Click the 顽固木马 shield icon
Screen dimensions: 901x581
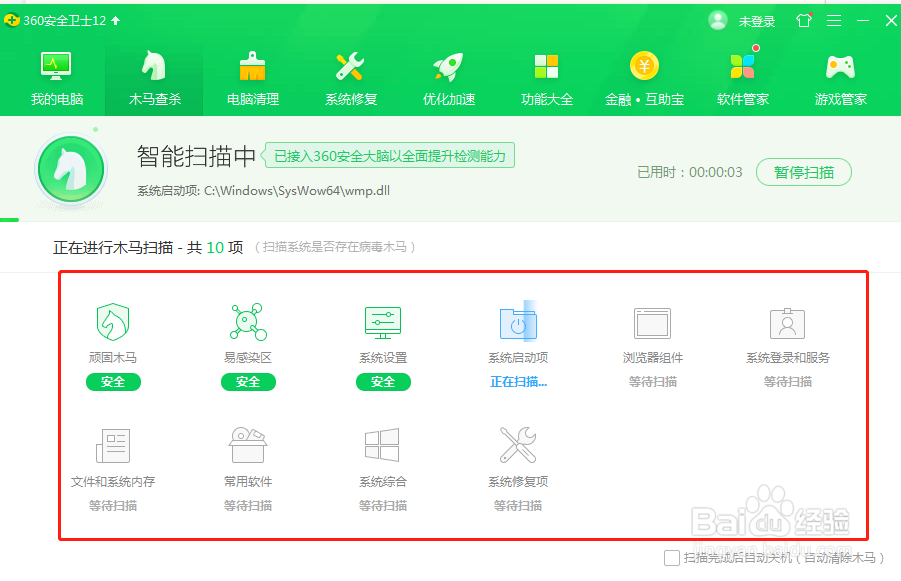tap(113, 322)
